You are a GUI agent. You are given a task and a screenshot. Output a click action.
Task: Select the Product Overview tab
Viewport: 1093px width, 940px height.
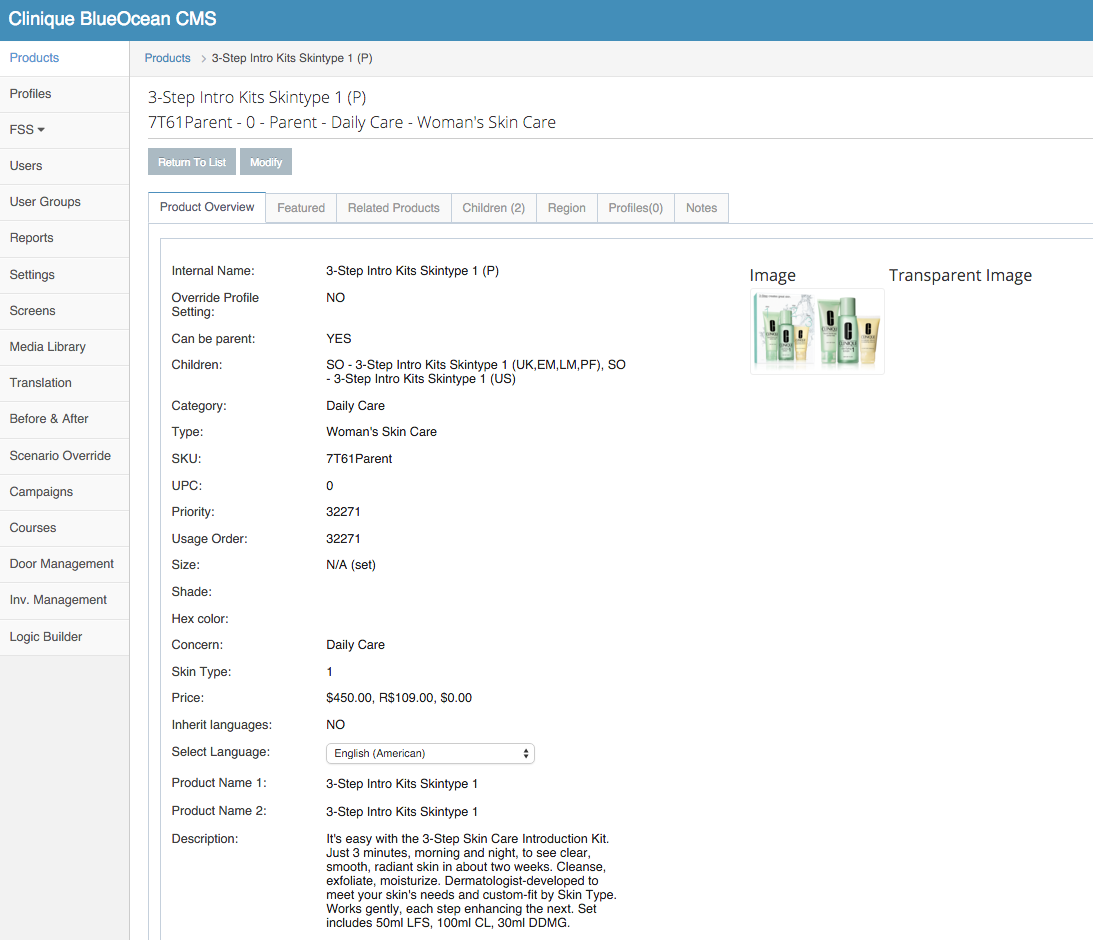(x=207, y=208)
